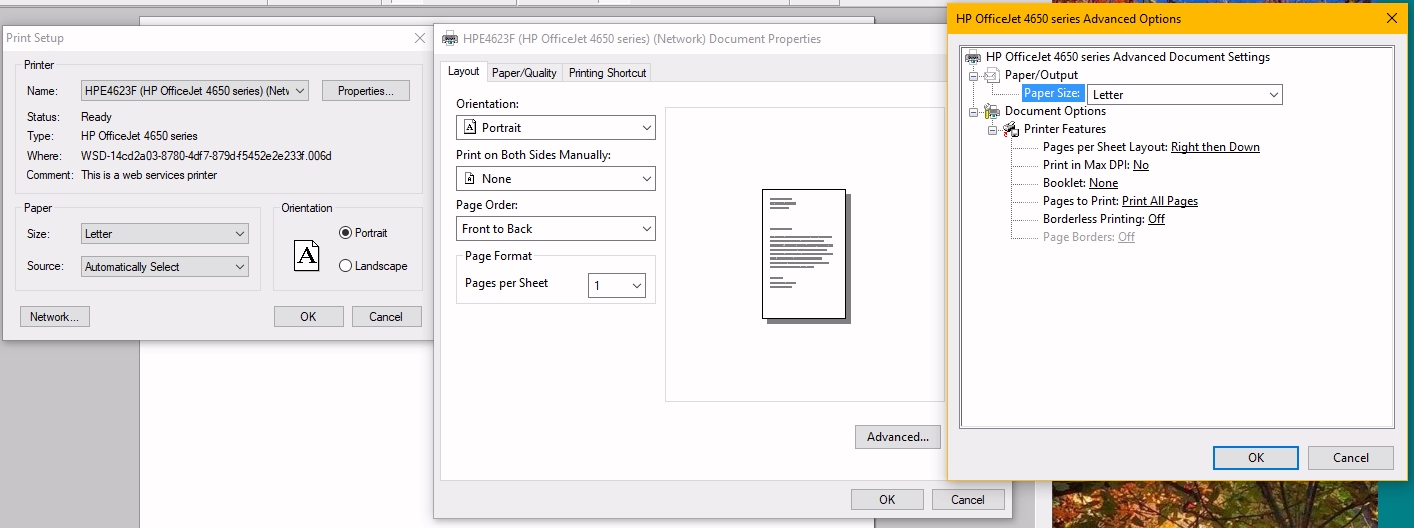Click the Paper/Output envelope icon

[992, 75]
